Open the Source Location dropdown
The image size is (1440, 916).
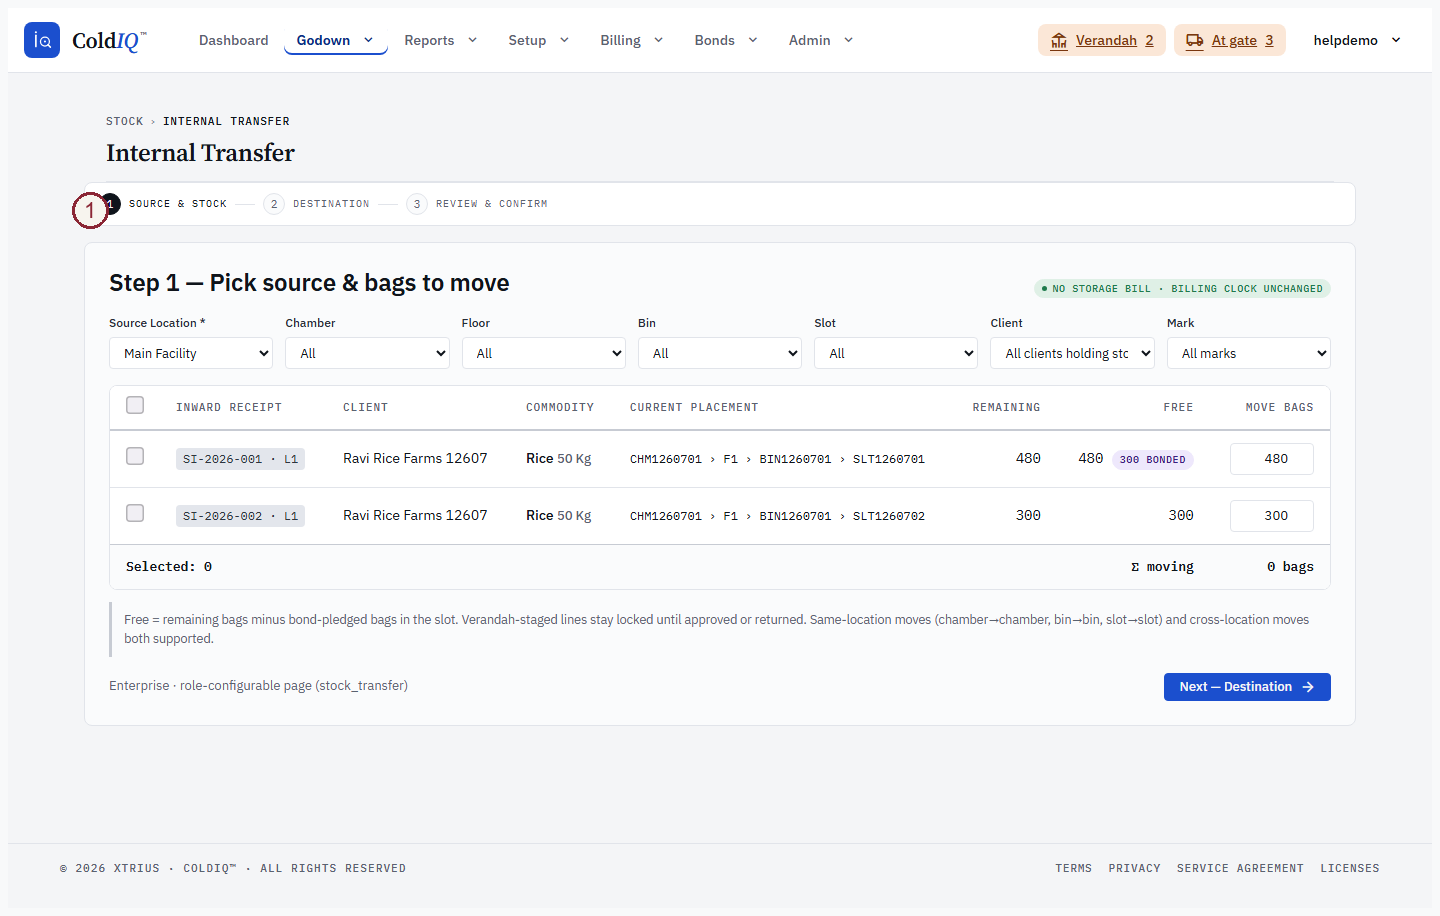pyautogui.click(x=191, y=353)
